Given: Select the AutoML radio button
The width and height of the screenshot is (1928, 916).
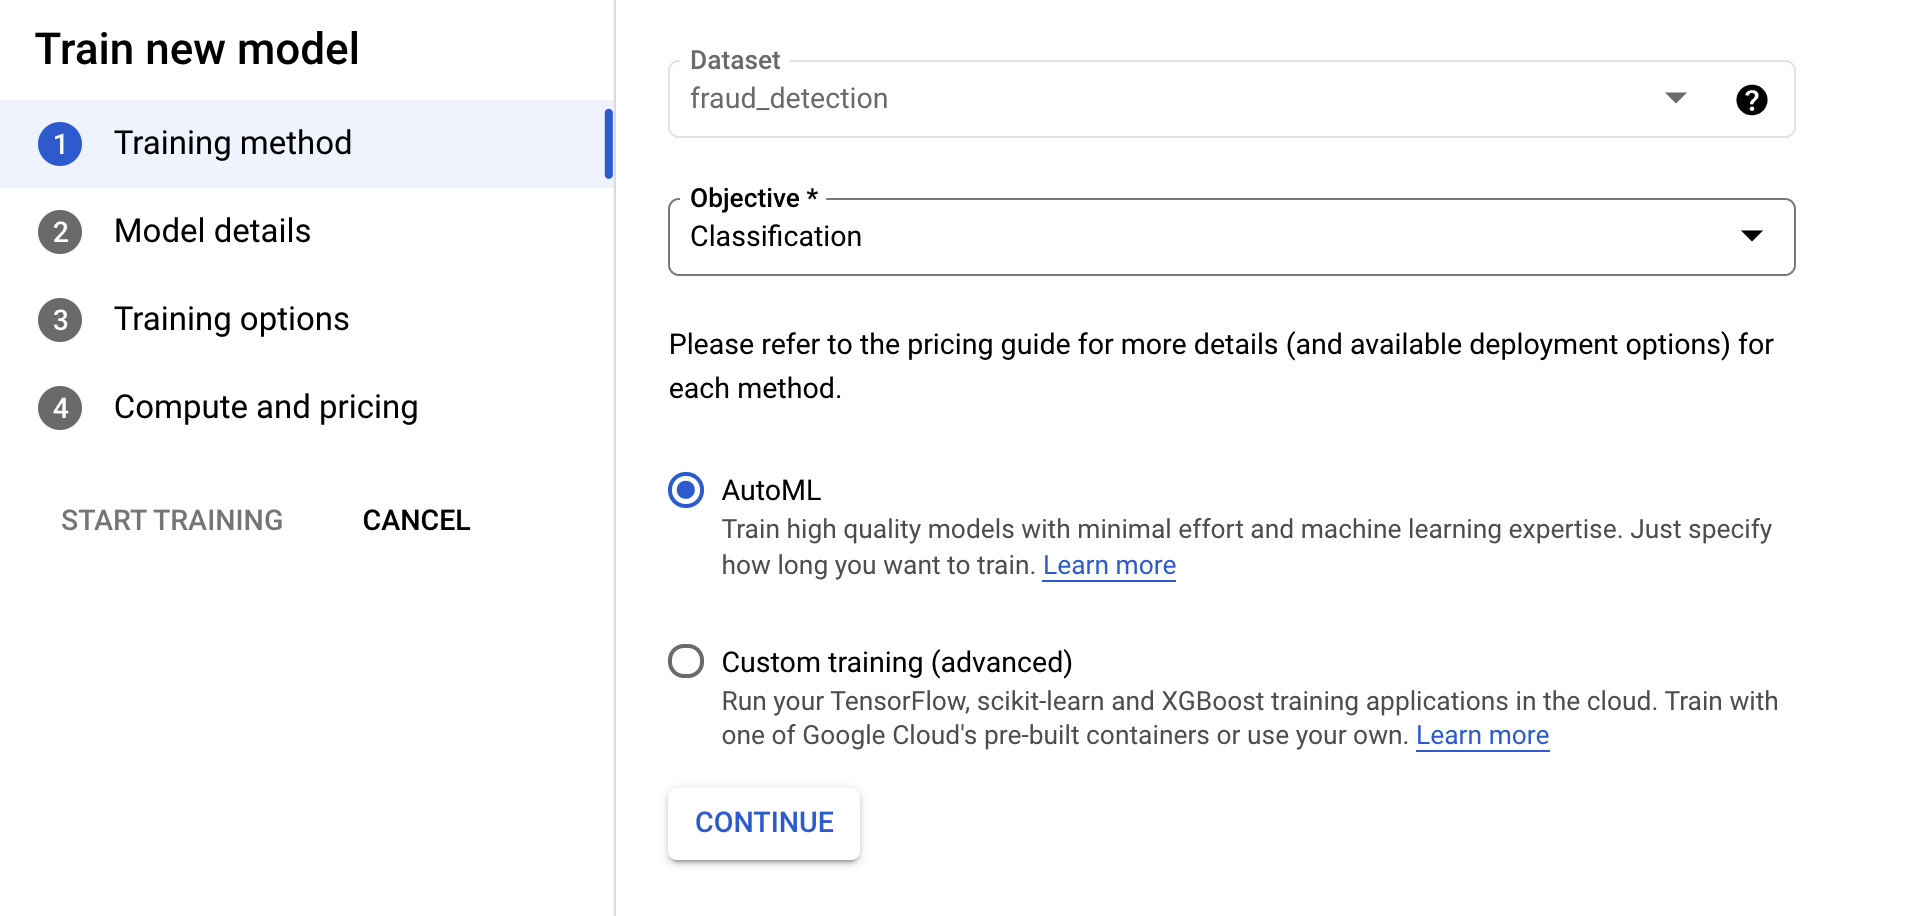Looking at the screenshot, I should 686,490.
